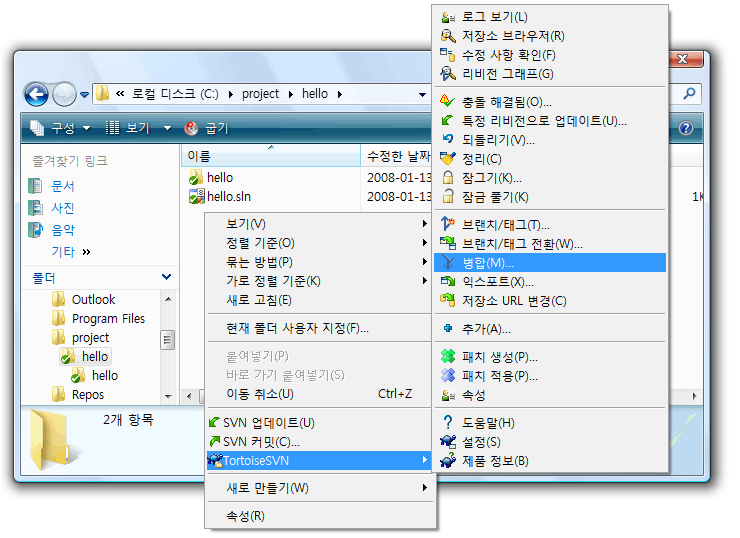
Task: Click the 로그 보기(L) icon in submenu
Action: (x=447, y=17)
